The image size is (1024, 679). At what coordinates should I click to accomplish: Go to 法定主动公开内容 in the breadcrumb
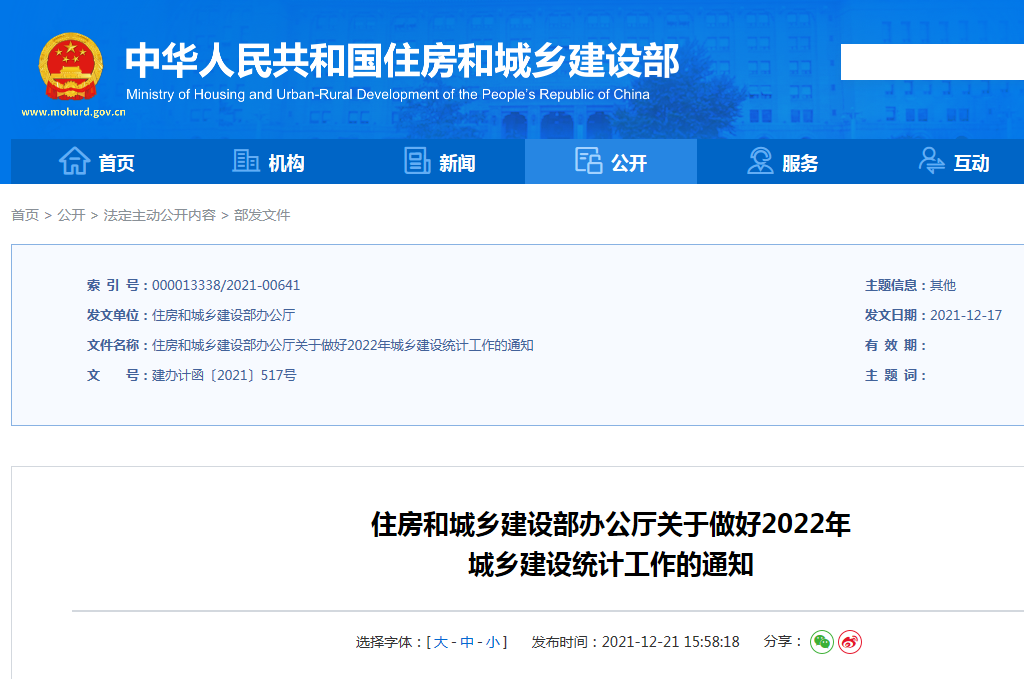(159, 215)
